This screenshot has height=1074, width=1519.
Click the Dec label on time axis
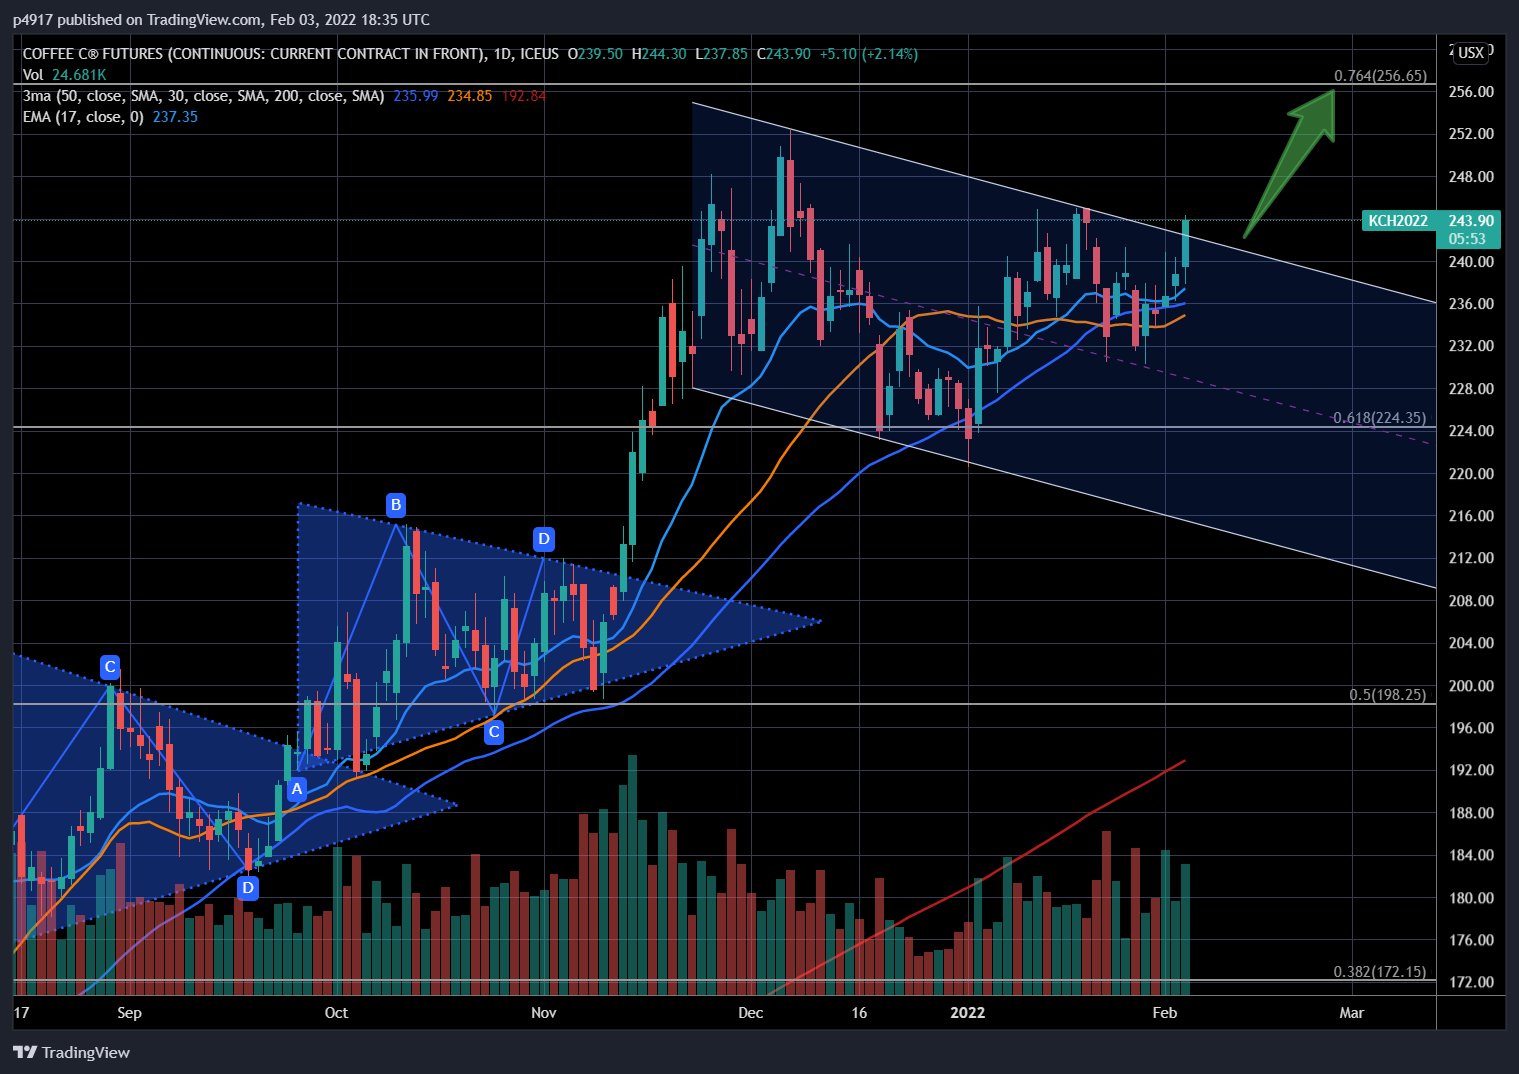750,1013
